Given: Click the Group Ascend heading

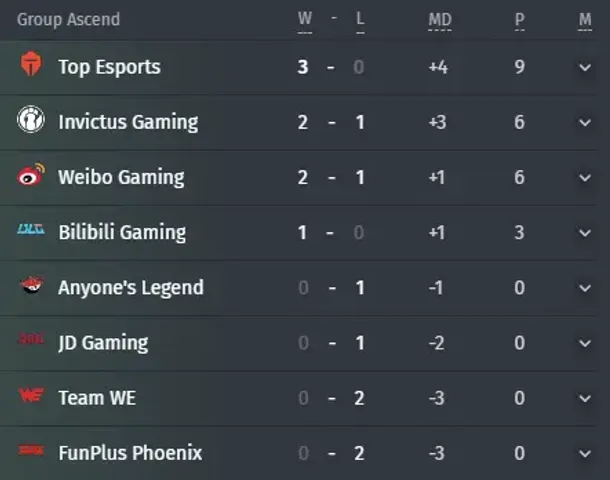Looking at the screenshot, I should tap(68, 19).
